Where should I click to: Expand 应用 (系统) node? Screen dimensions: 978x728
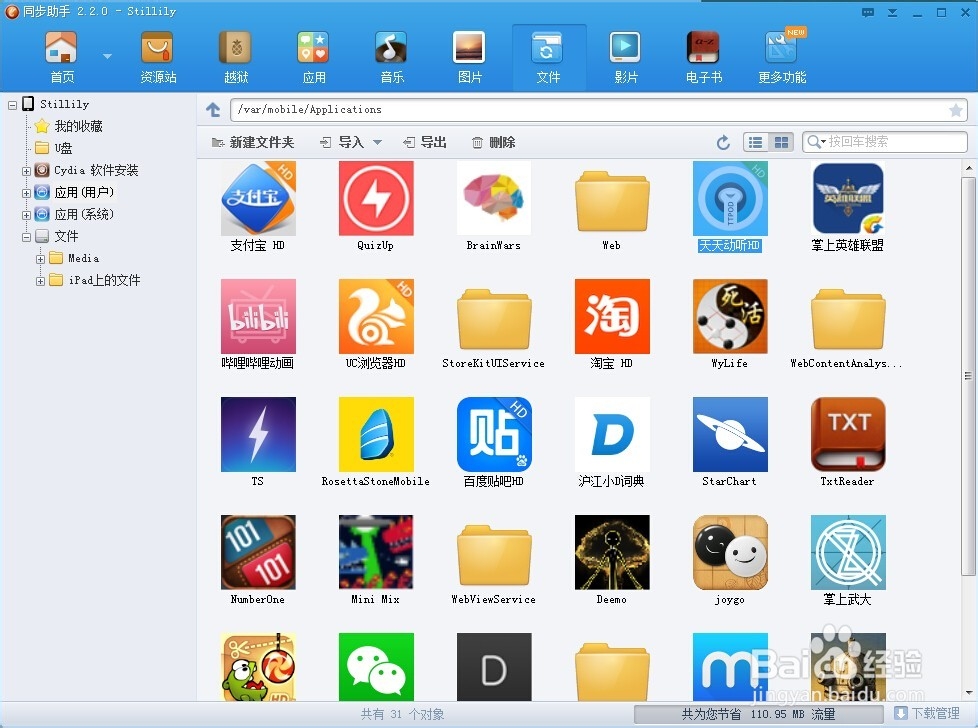coord(26,215)
